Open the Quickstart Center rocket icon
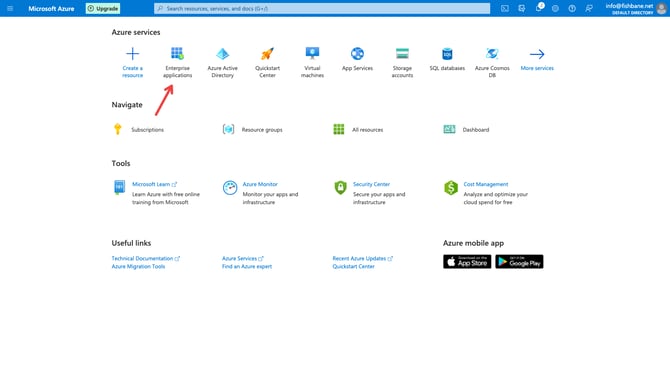 pos(267,54)
